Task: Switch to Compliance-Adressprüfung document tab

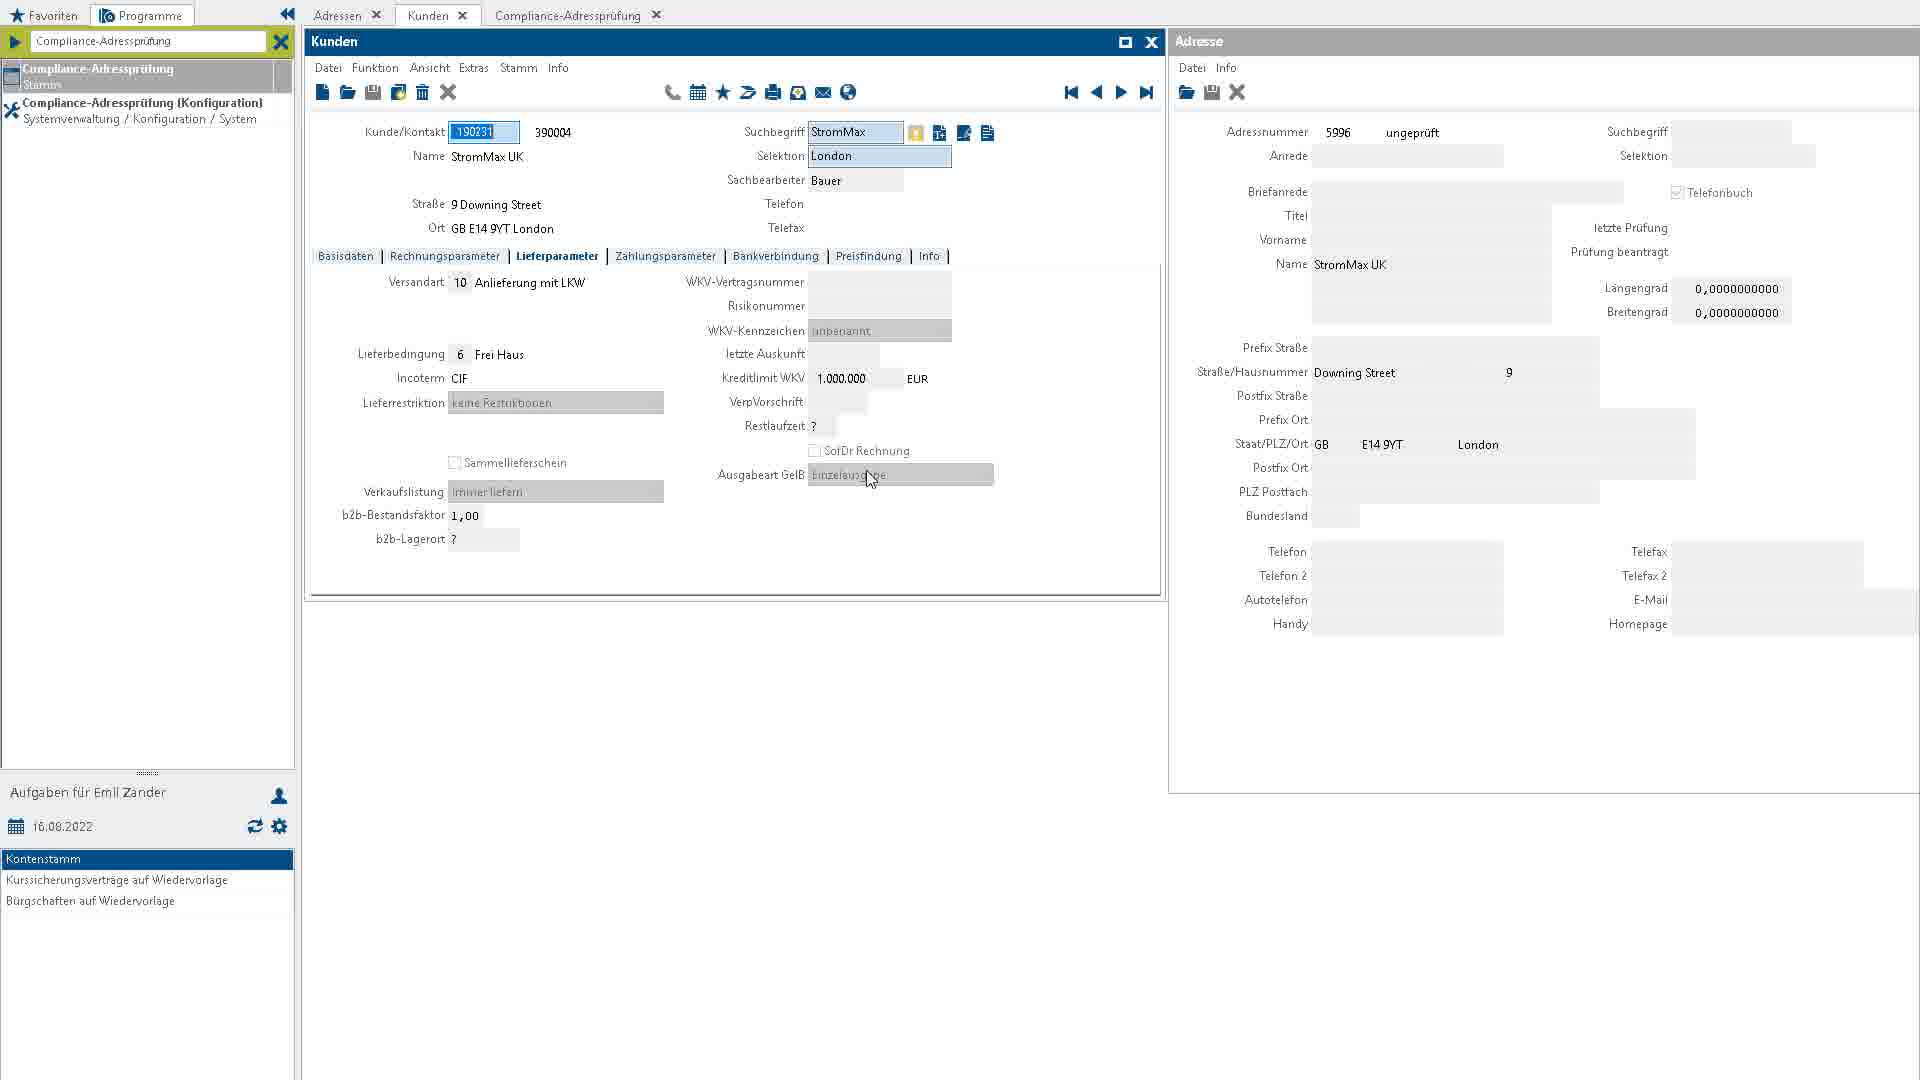Action: pos(568,15)
